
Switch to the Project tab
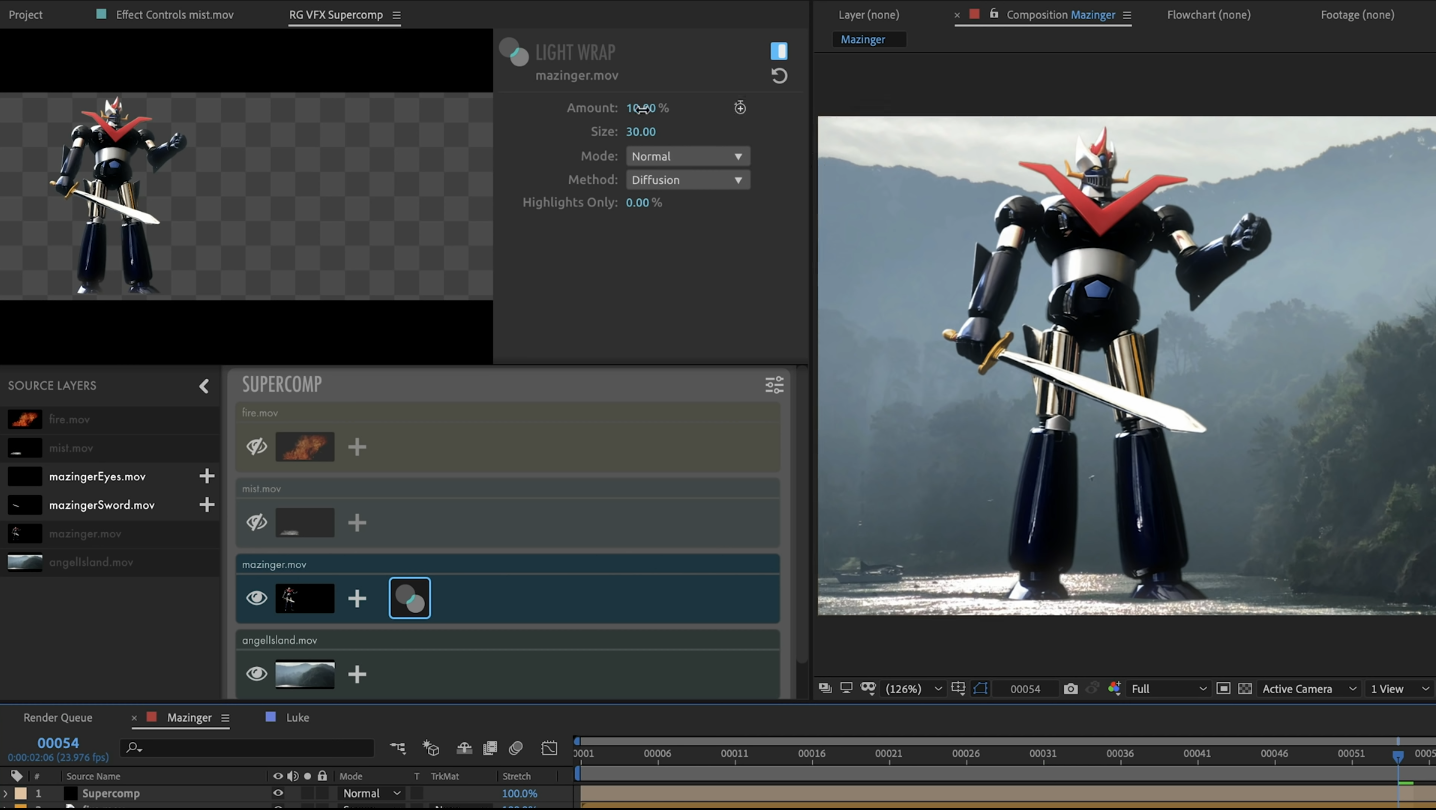pos(26,15)
